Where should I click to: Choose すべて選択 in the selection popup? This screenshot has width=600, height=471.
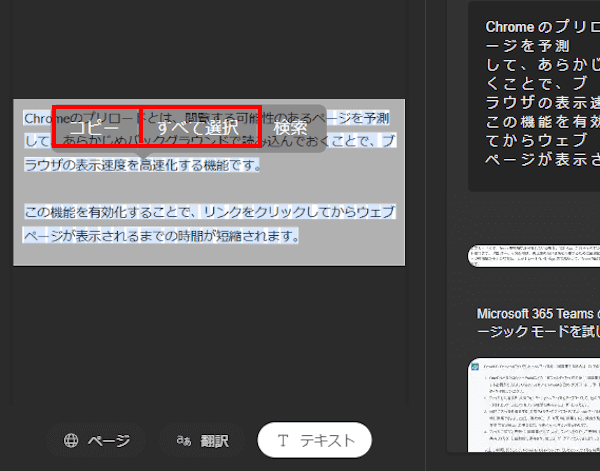pyautogui.click(x=200, y=127)
